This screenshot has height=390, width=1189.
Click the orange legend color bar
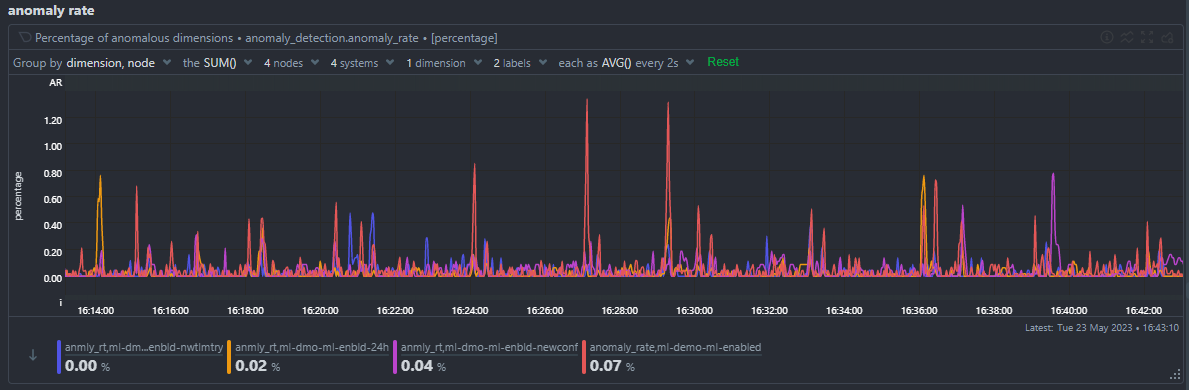point(229,357)
